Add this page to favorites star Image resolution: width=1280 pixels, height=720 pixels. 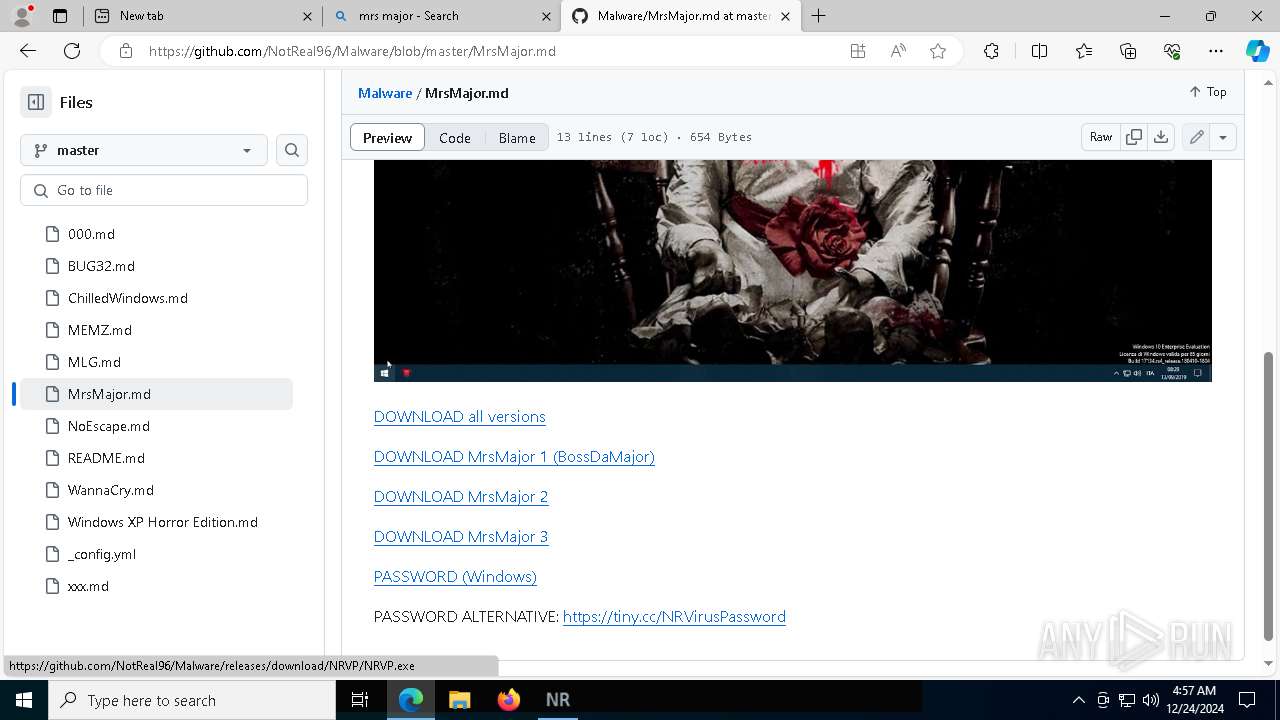pos(938,51)
